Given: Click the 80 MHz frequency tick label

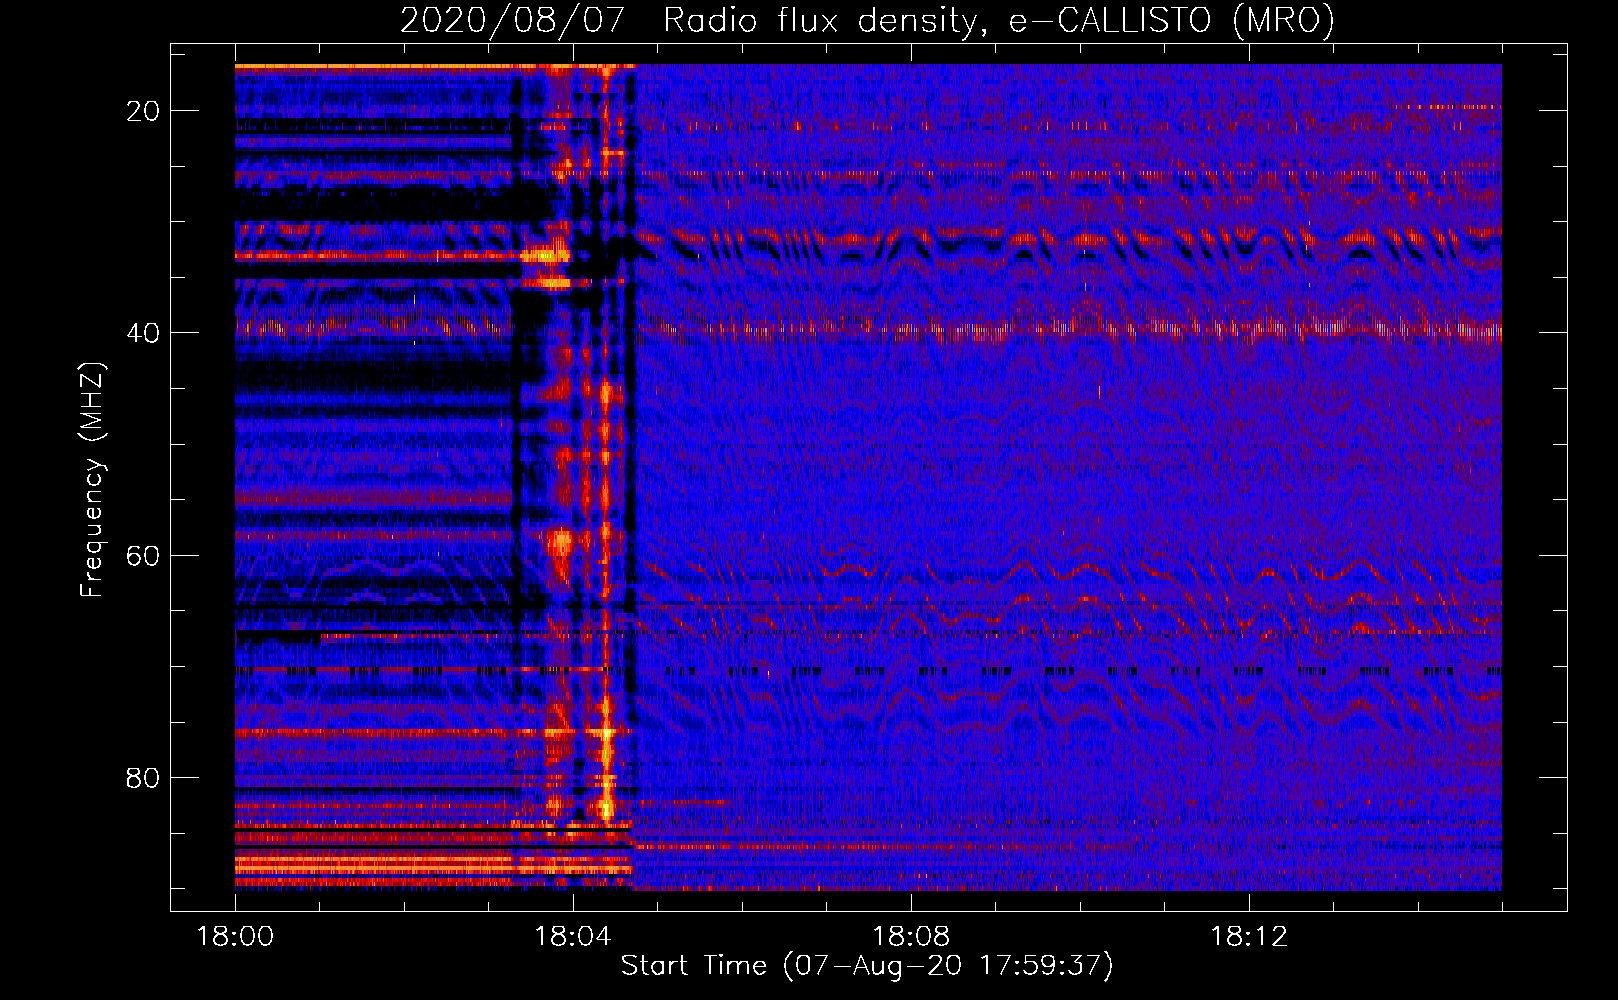Looking at the screenshot, I should [x=144, y=777].
